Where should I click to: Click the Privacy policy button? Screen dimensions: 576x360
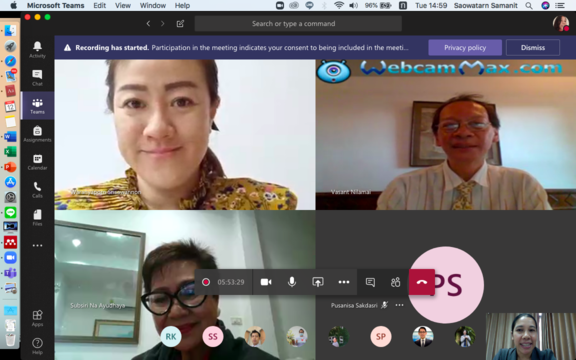click(465, 48)
